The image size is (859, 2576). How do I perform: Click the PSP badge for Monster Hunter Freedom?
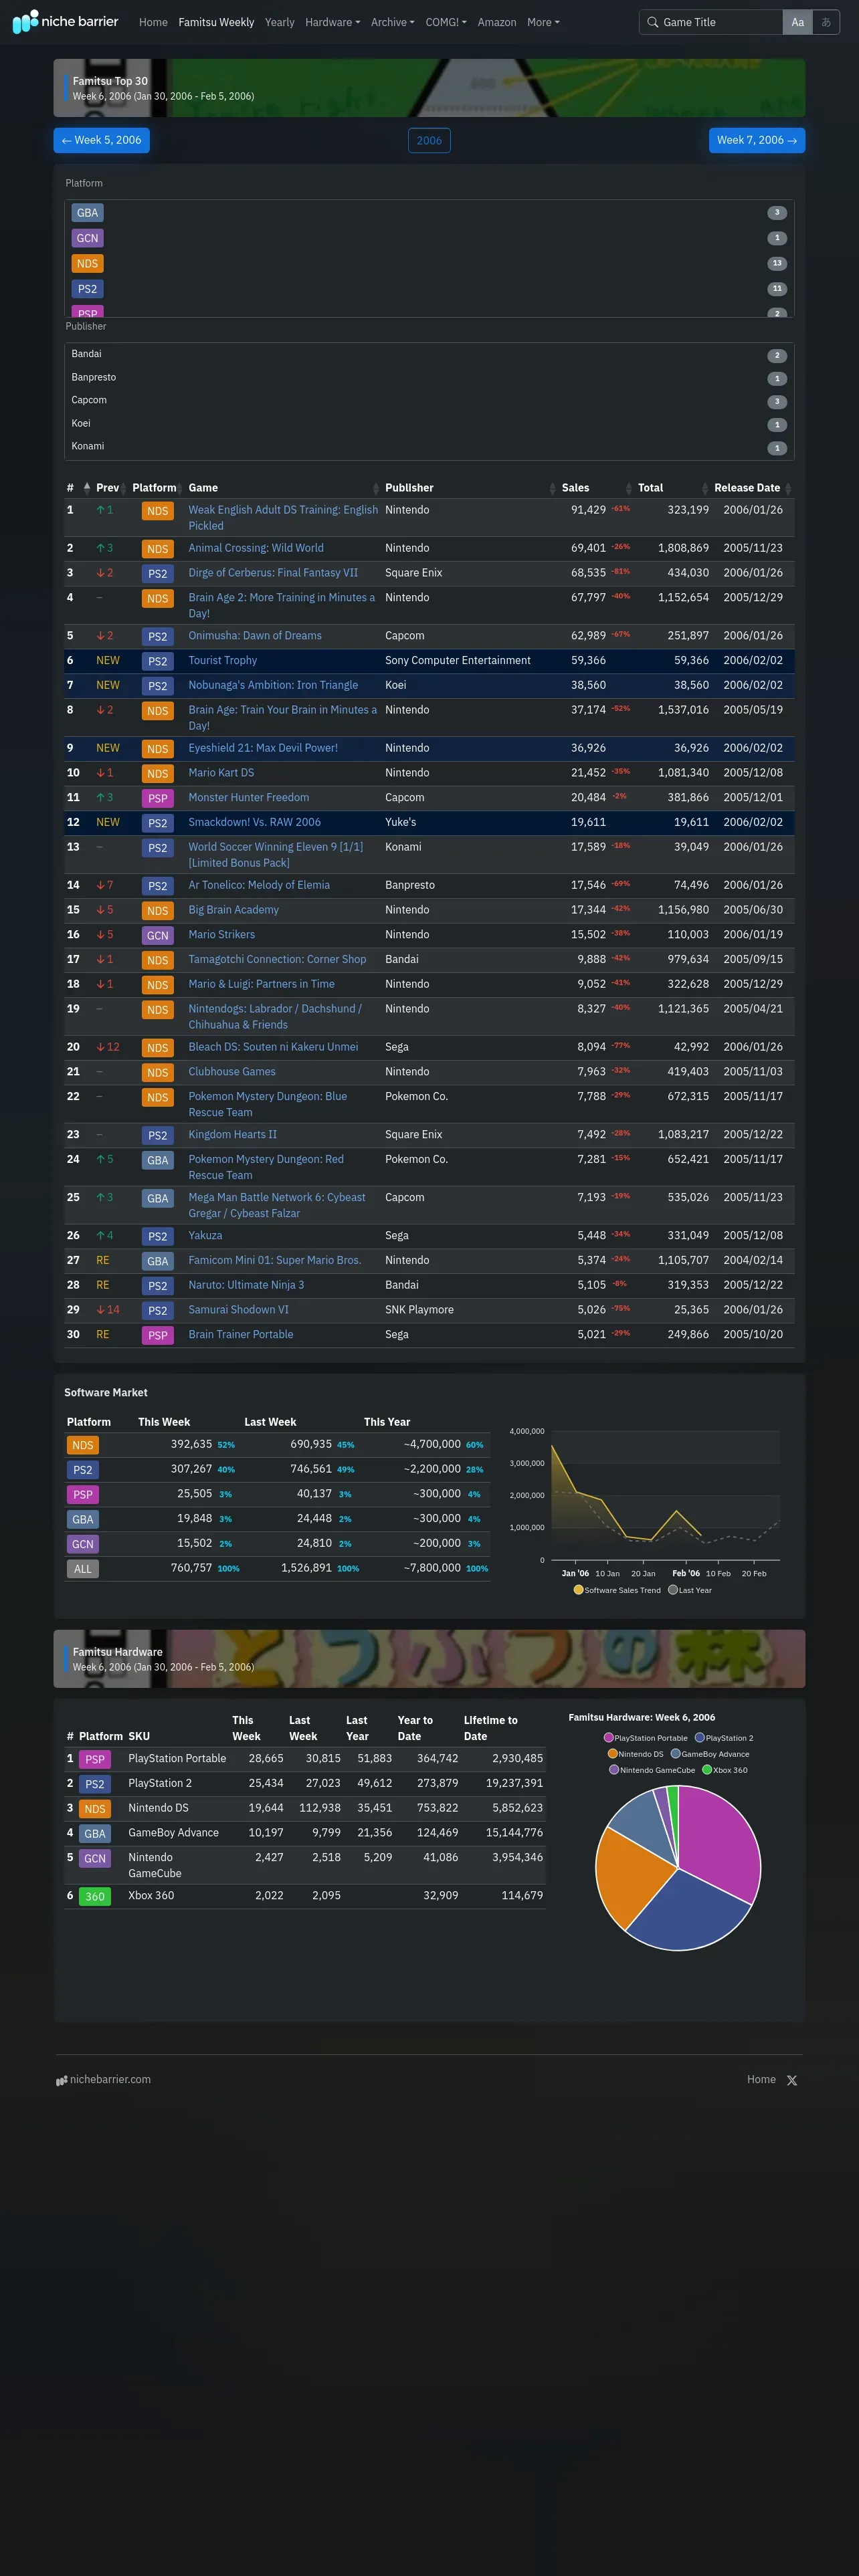157,799
